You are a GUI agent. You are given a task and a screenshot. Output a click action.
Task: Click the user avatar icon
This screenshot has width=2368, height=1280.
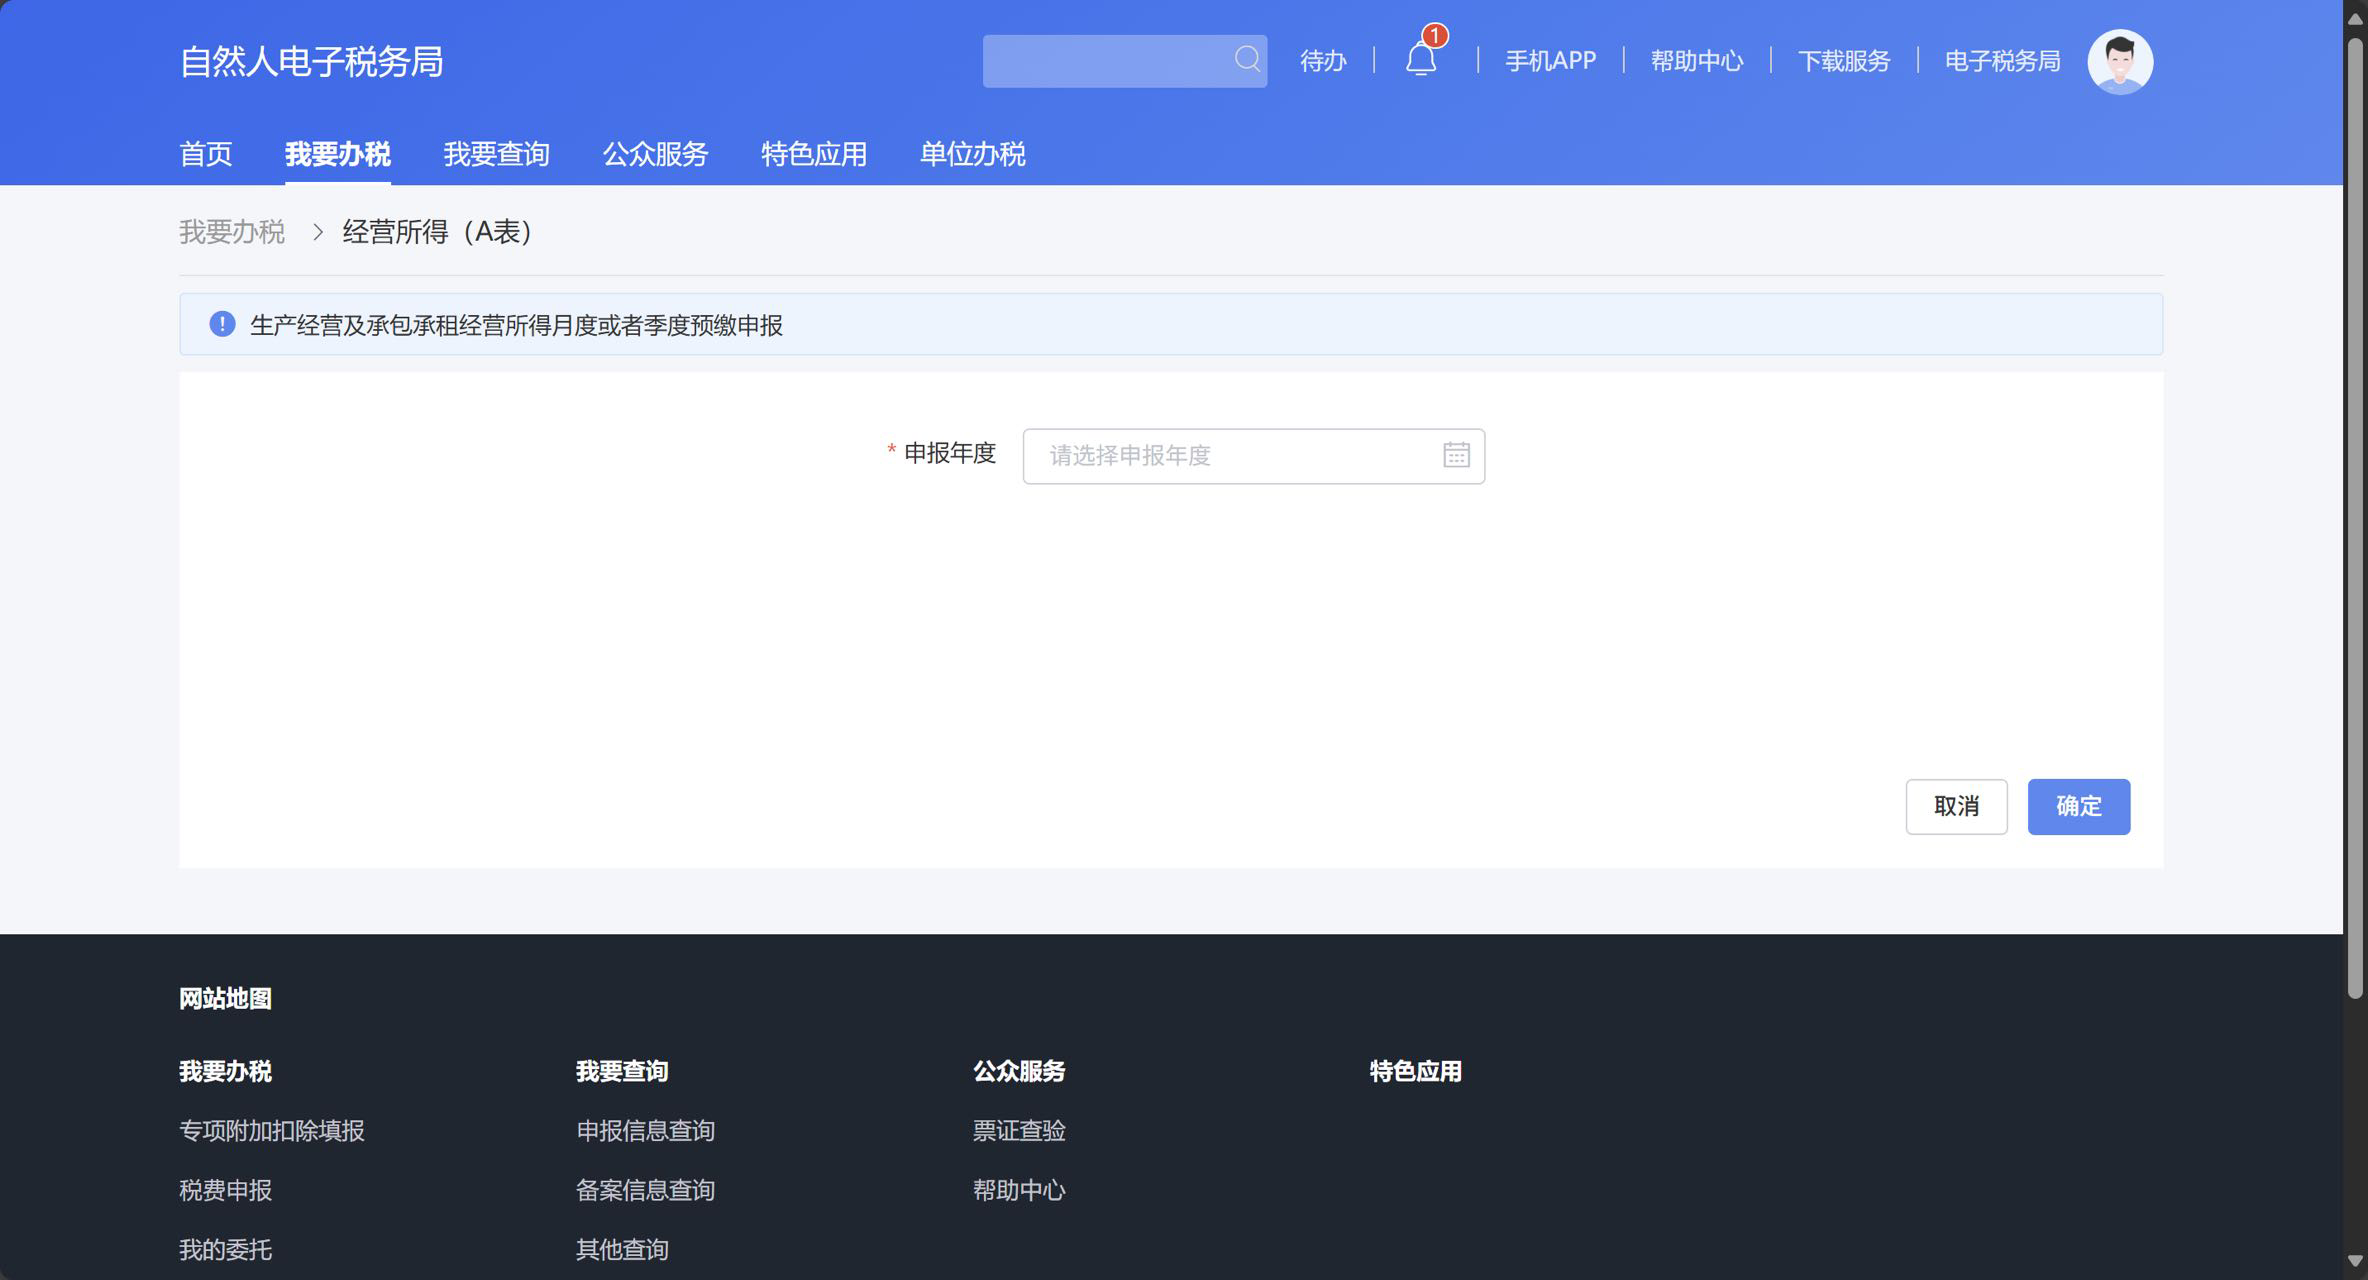tap(2119, 62)
